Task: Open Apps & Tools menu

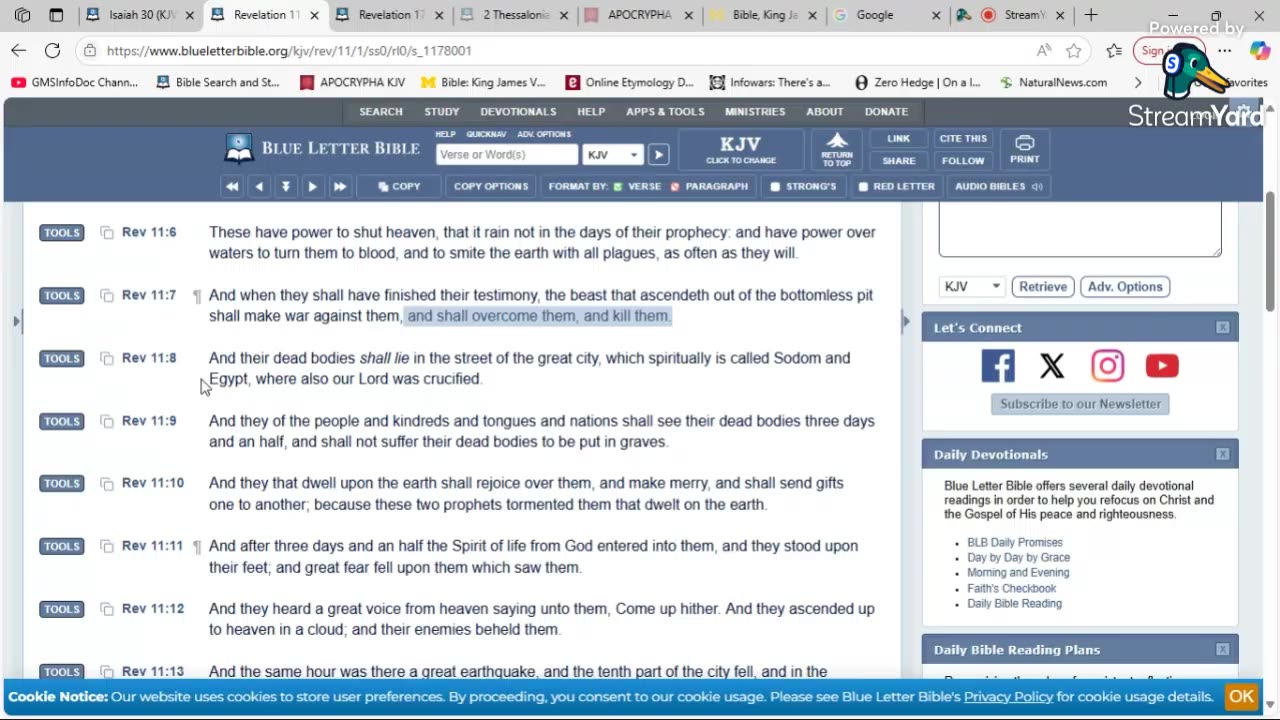Action: pos(665,112)
